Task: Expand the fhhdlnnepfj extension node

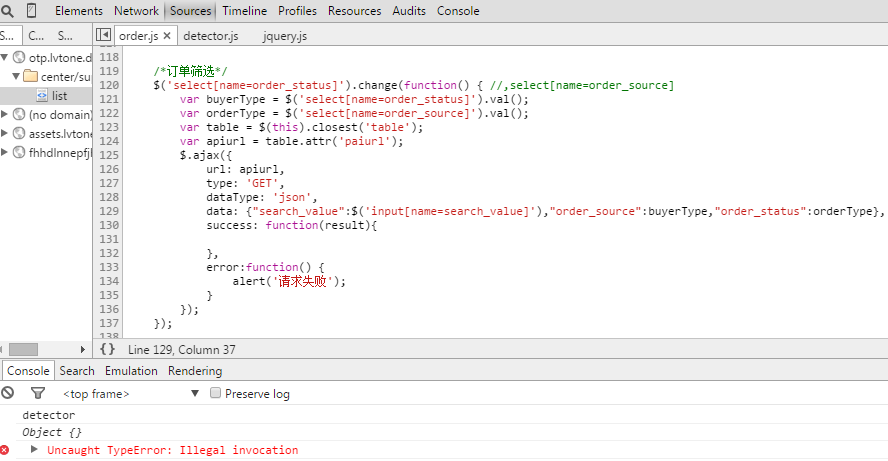Action: pos(5,152)
